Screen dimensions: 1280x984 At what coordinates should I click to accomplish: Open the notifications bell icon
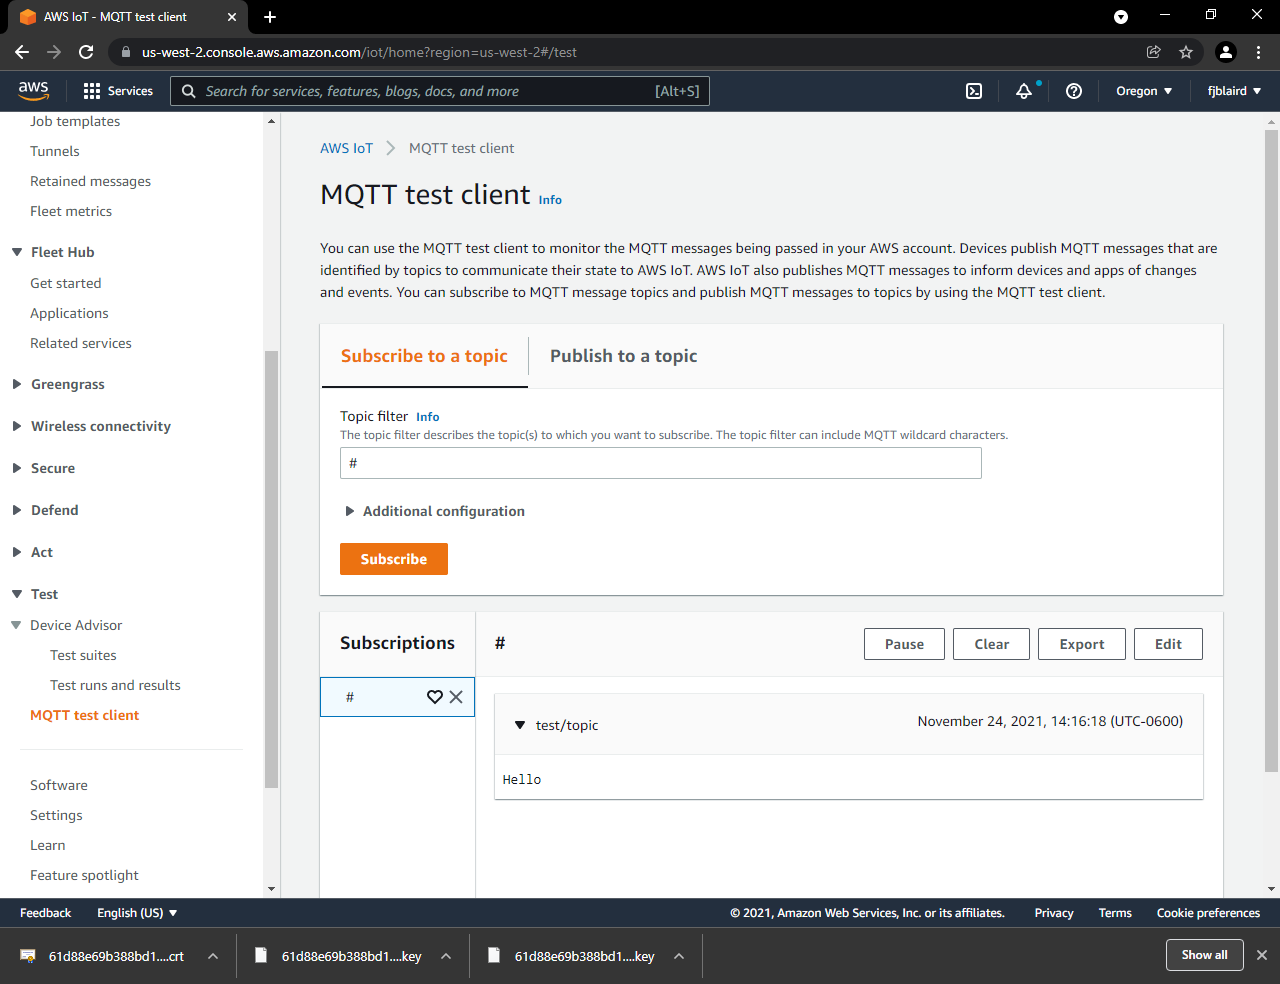click(x=1024, y=91)
